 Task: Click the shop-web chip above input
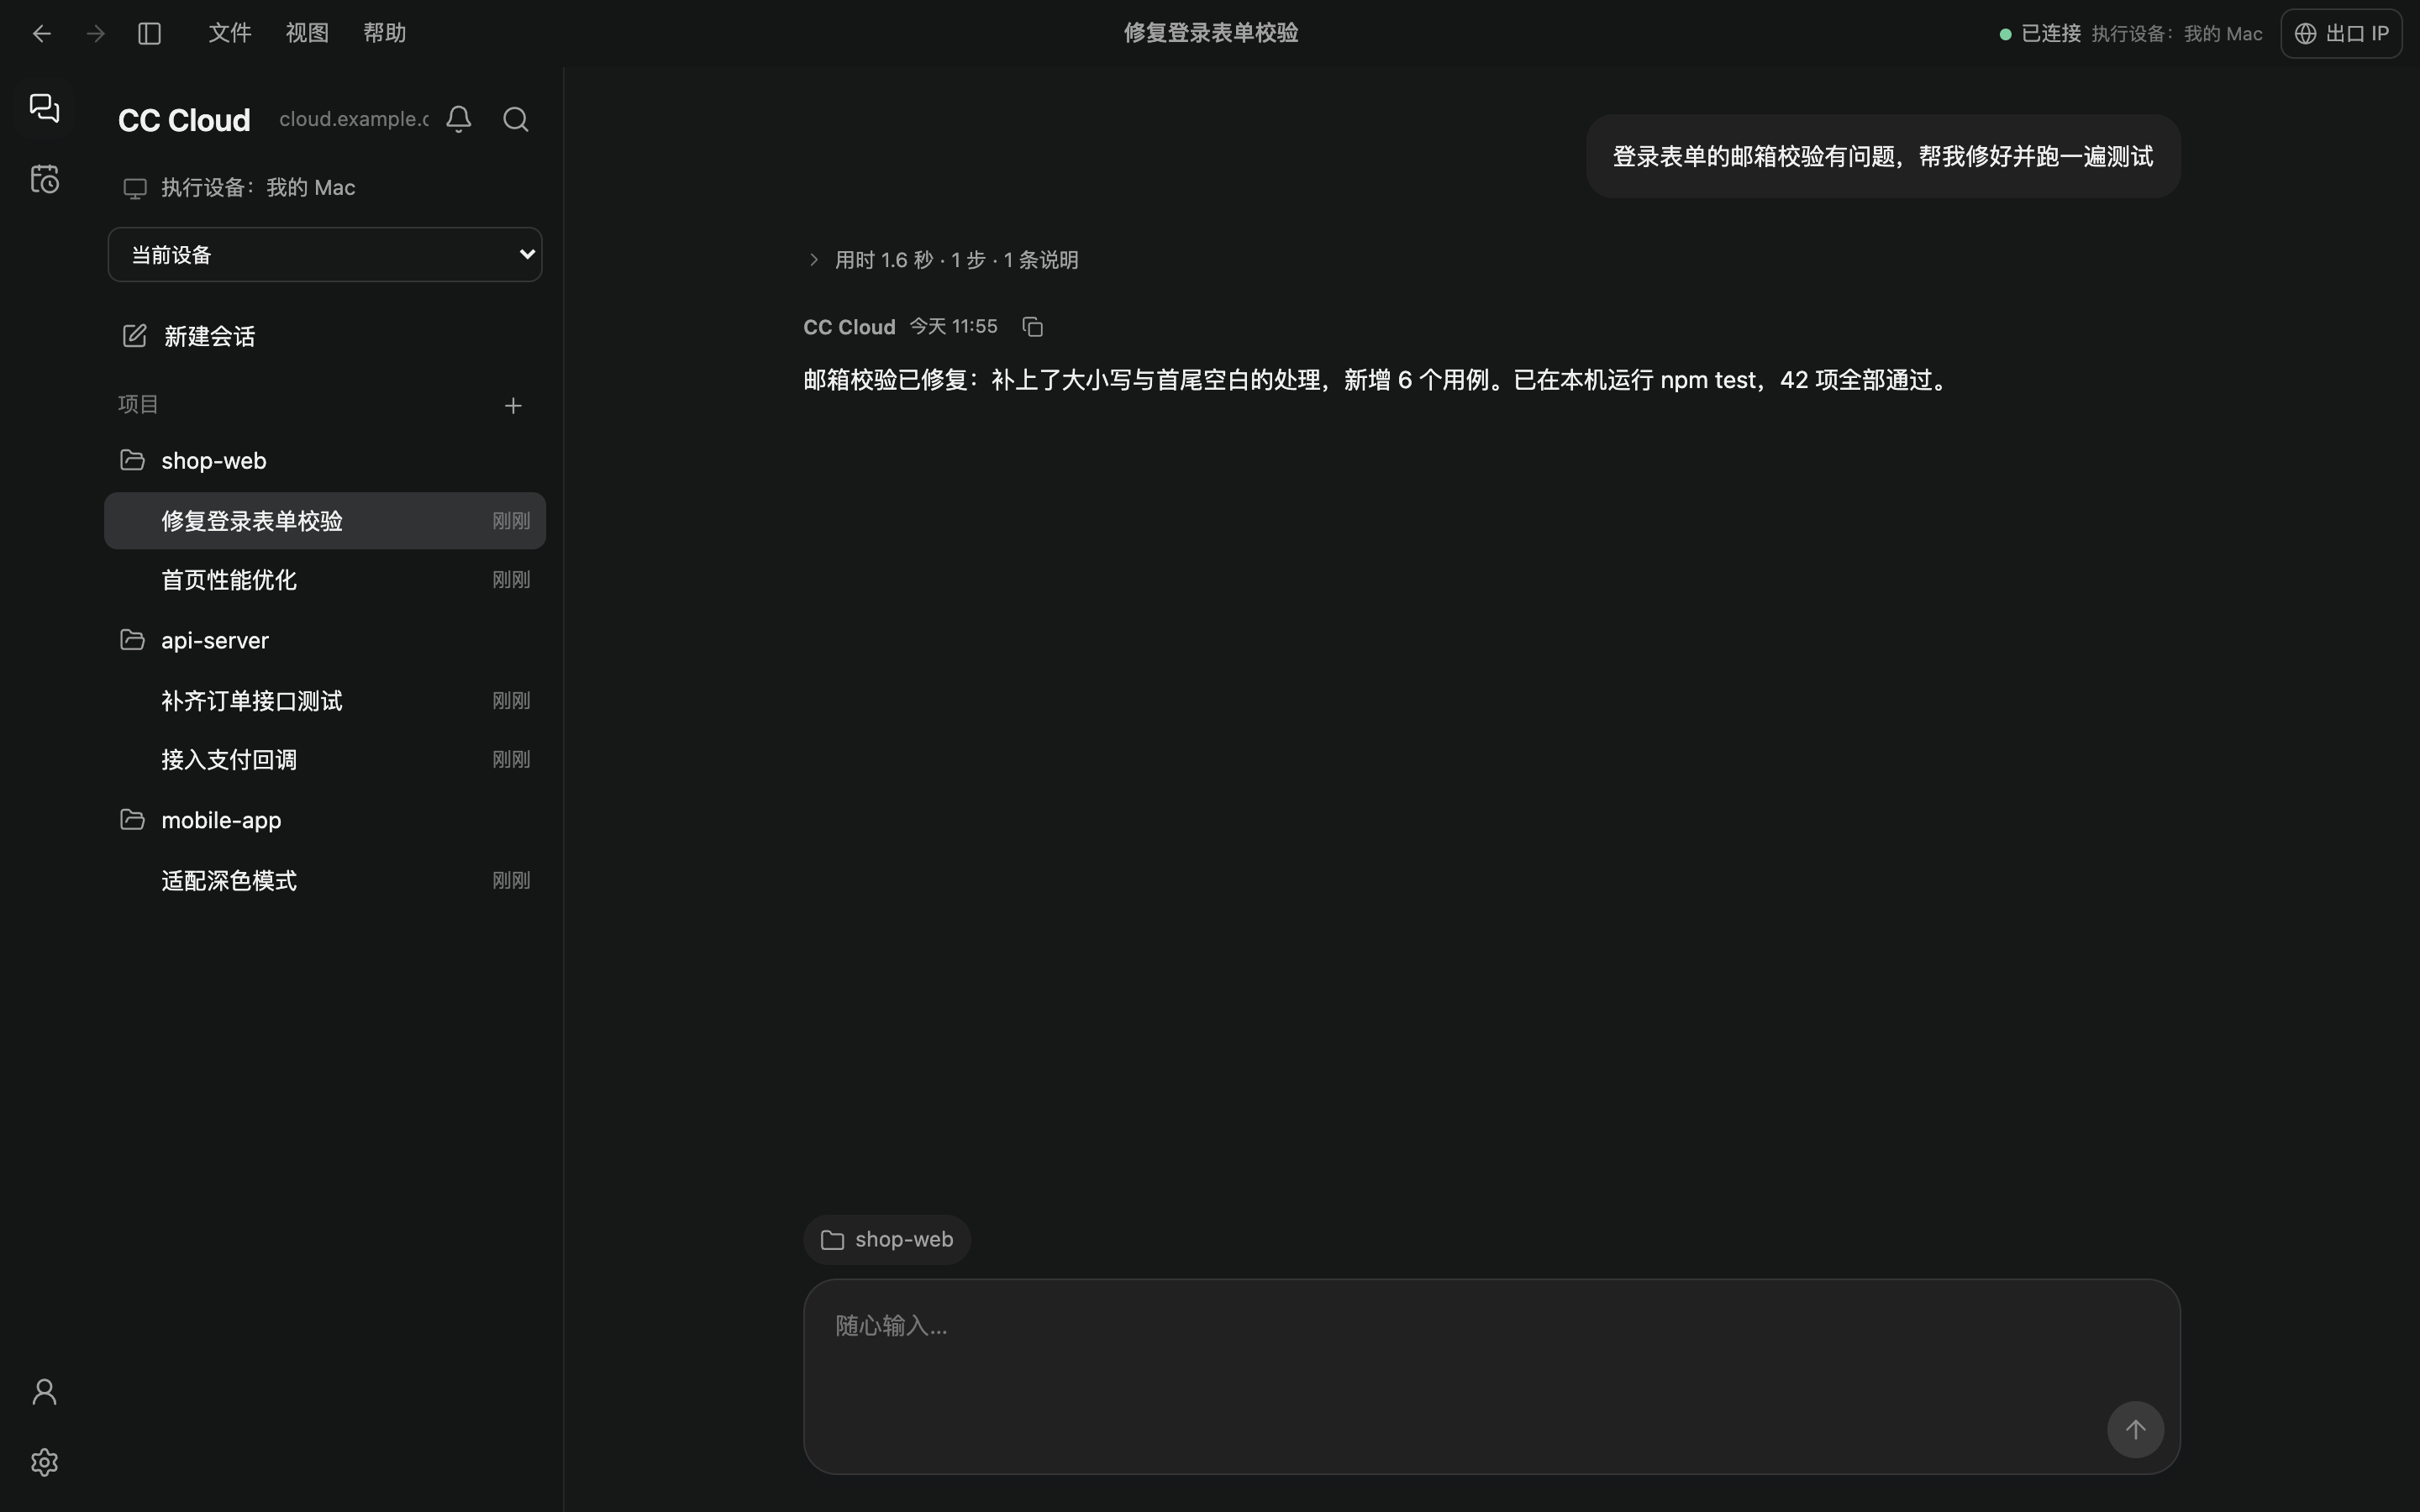pos(887,1240)
